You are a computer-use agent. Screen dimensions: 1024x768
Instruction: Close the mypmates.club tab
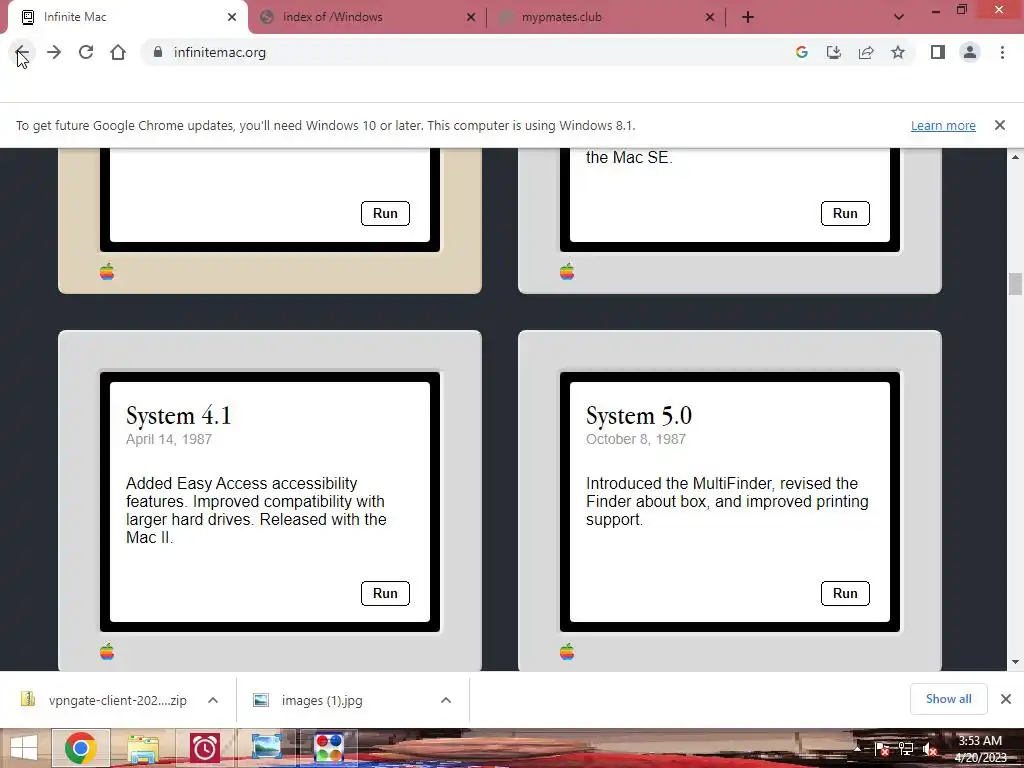[710, 17]
